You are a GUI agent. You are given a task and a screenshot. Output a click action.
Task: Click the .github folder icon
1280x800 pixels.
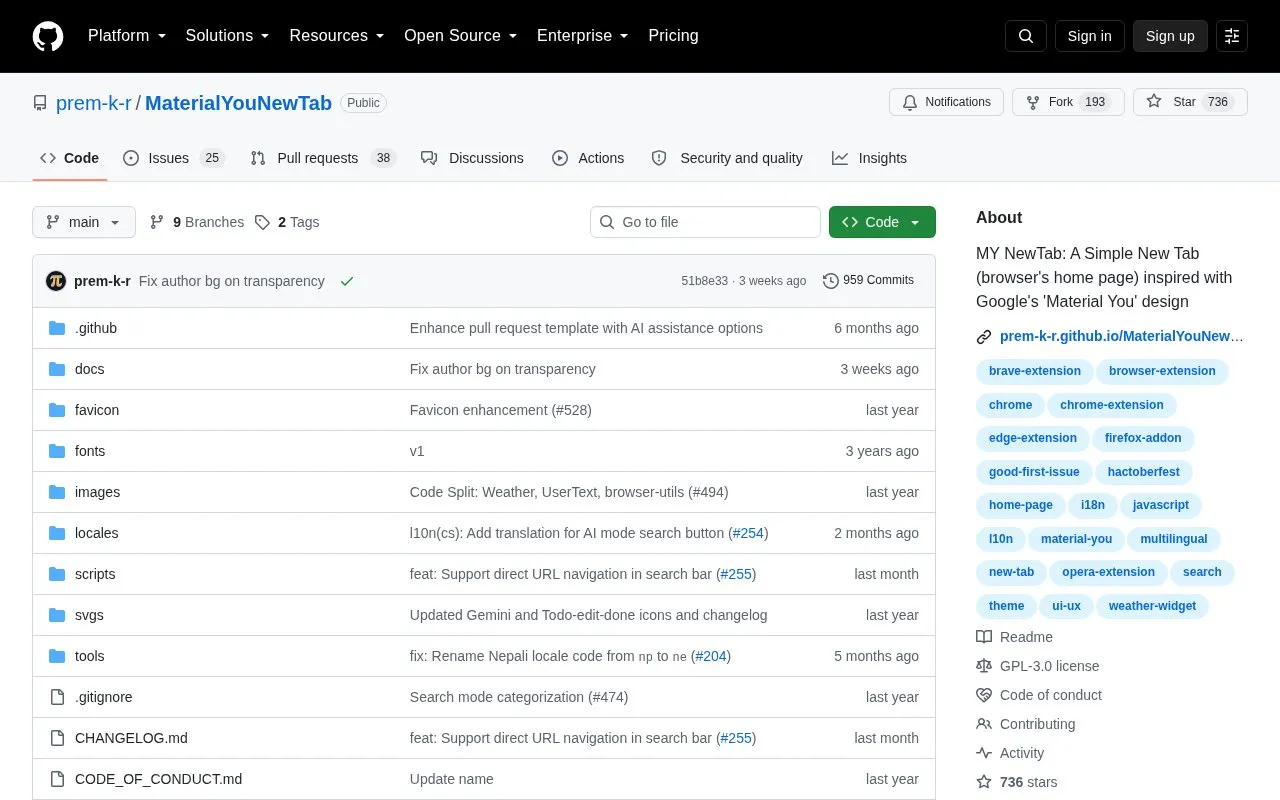[x=57, y=328]
